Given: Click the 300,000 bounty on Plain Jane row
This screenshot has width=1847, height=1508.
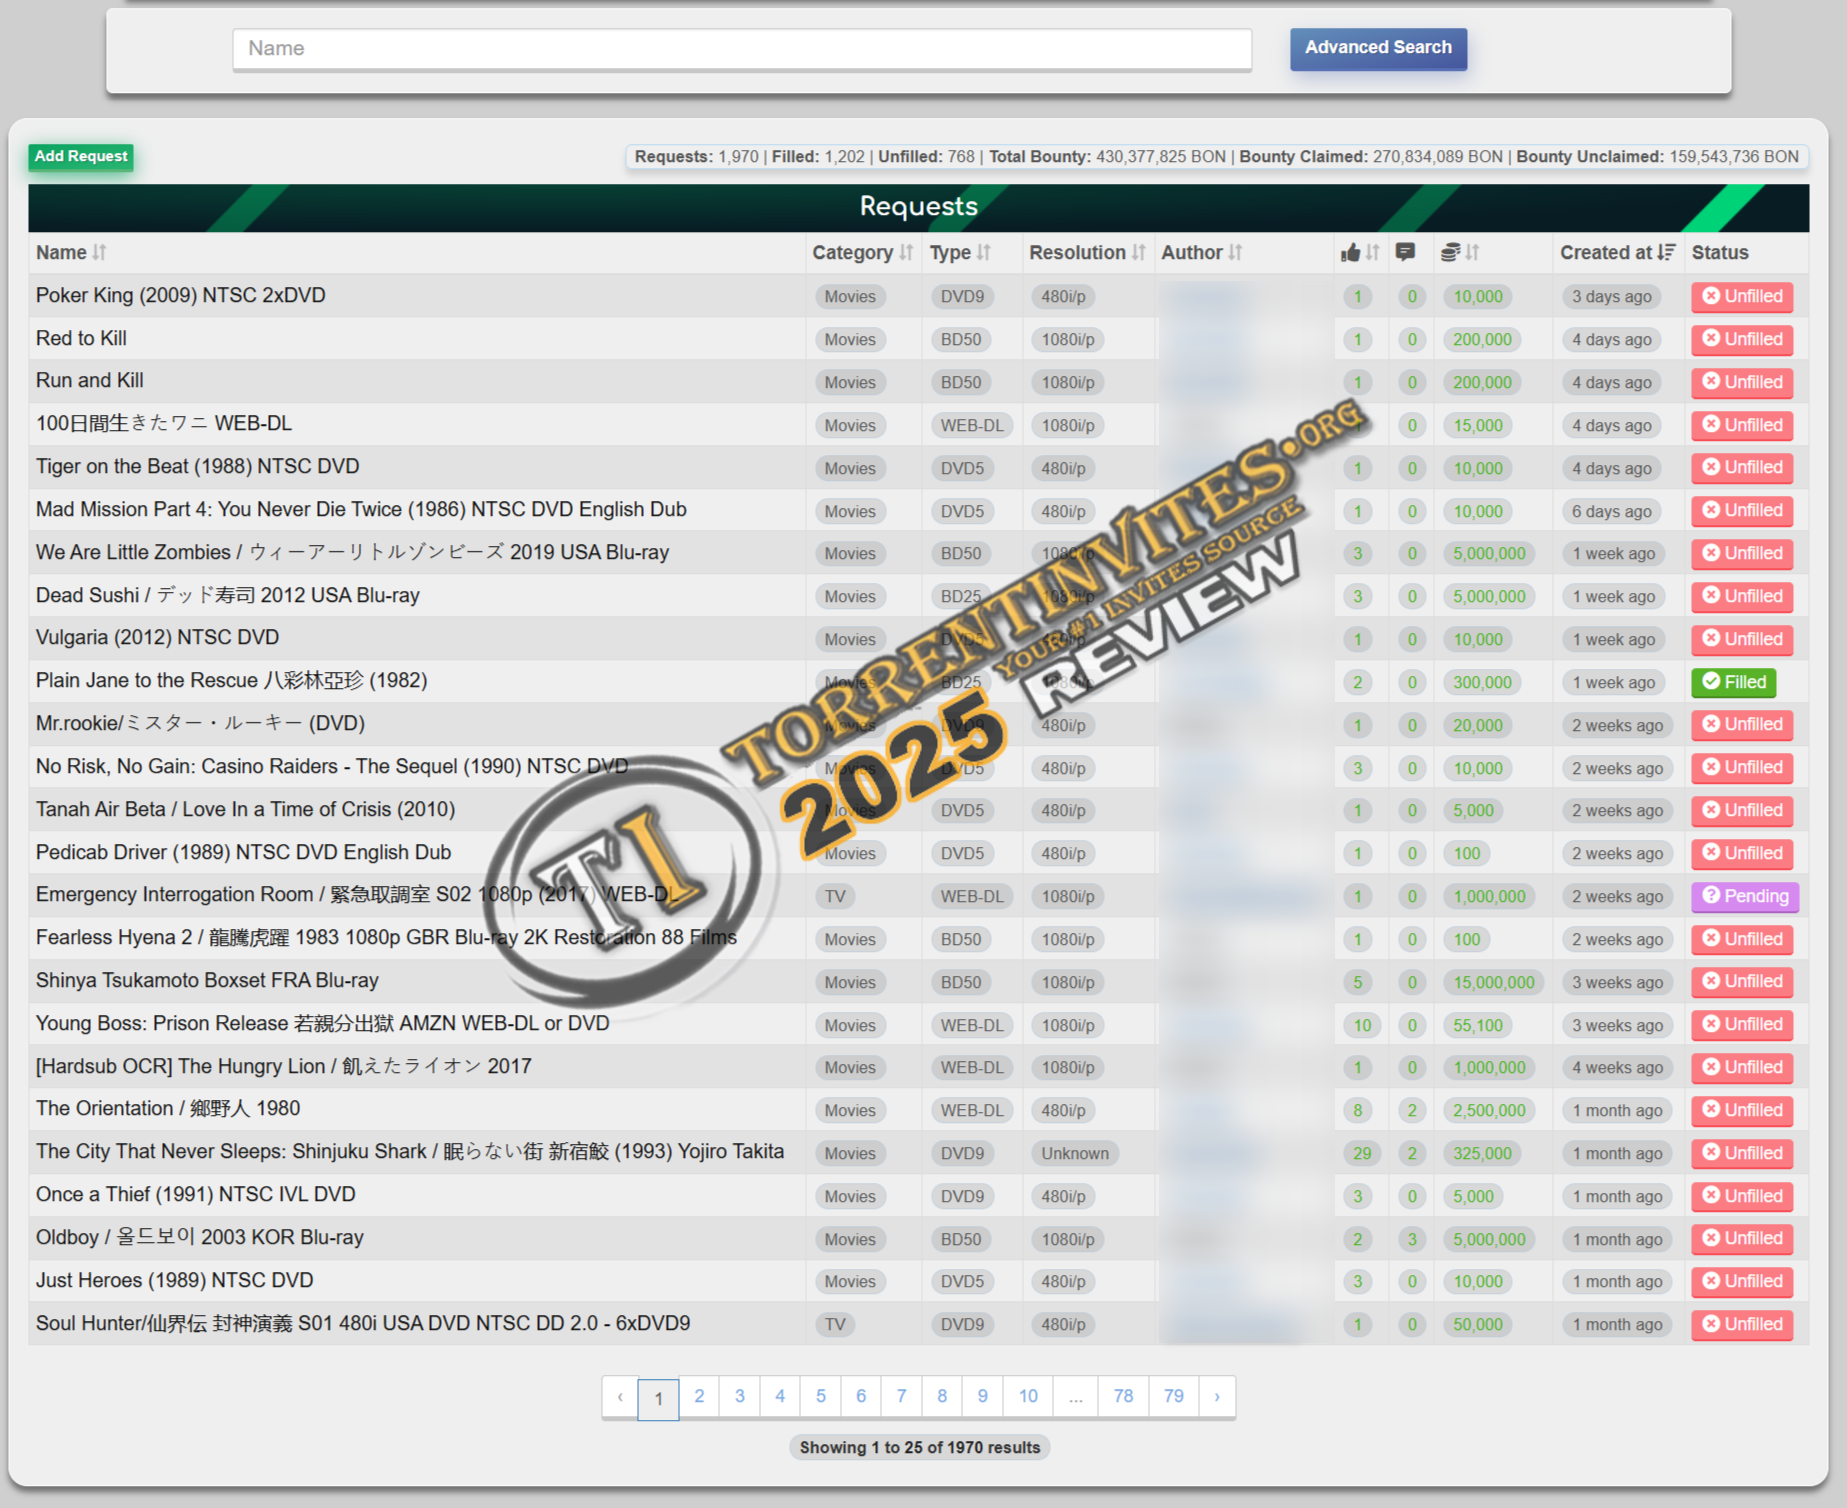Looking at the screenshot, I should point(1482,682).
